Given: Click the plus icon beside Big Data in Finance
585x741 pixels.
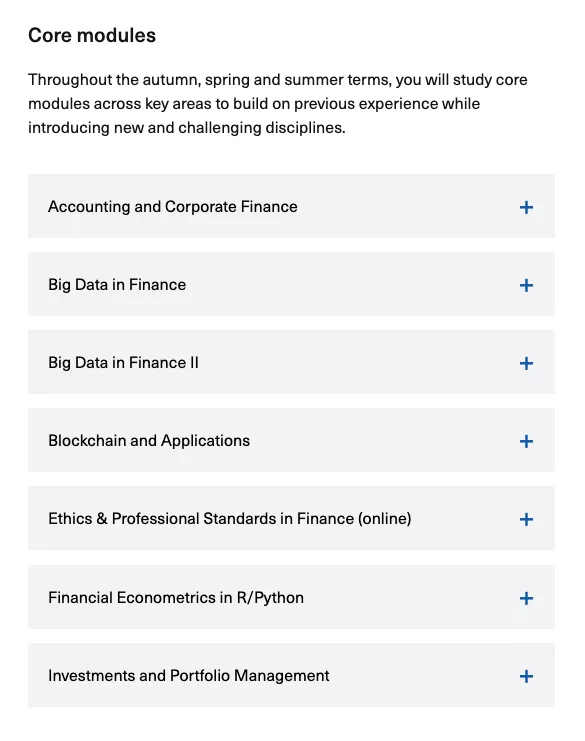Looking at the screenshot, I should click(526, 285).
